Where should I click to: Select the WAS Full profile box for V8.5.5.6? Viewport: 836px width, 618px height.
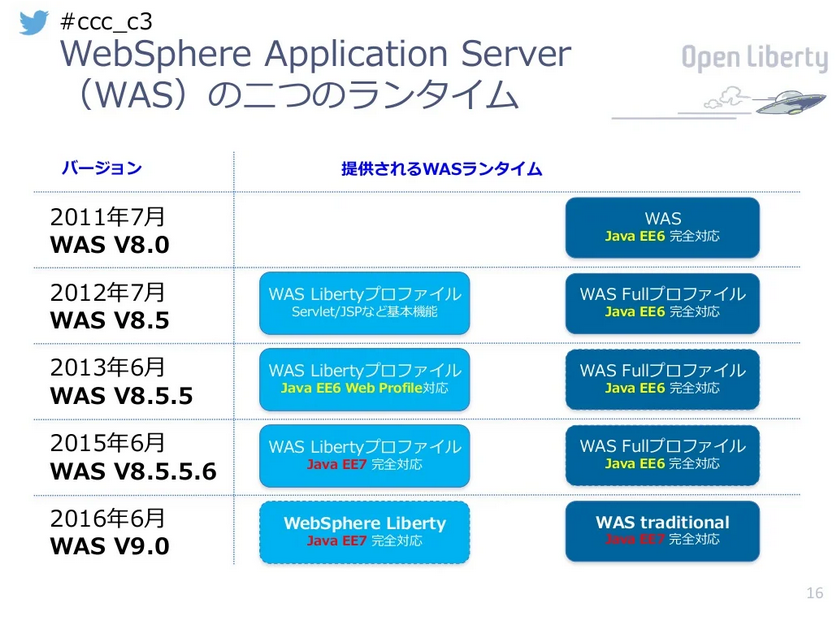point(662,455)
